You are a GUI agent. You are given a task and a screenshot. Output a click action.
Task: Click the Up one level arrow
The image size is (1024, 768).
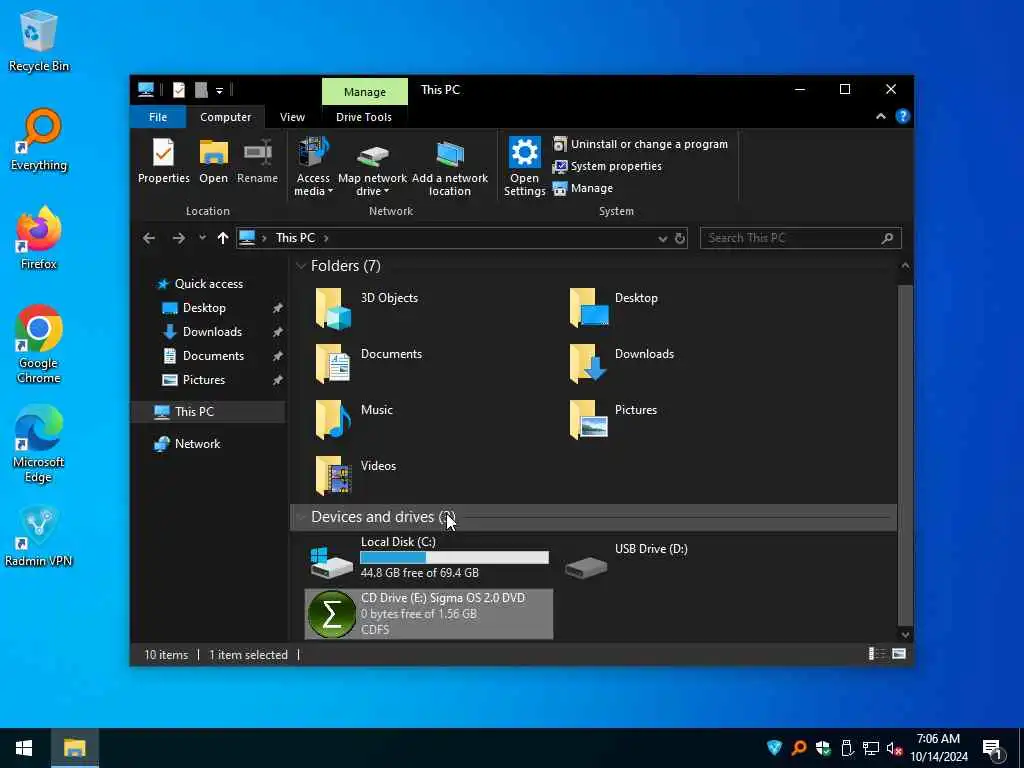[223, 238]
